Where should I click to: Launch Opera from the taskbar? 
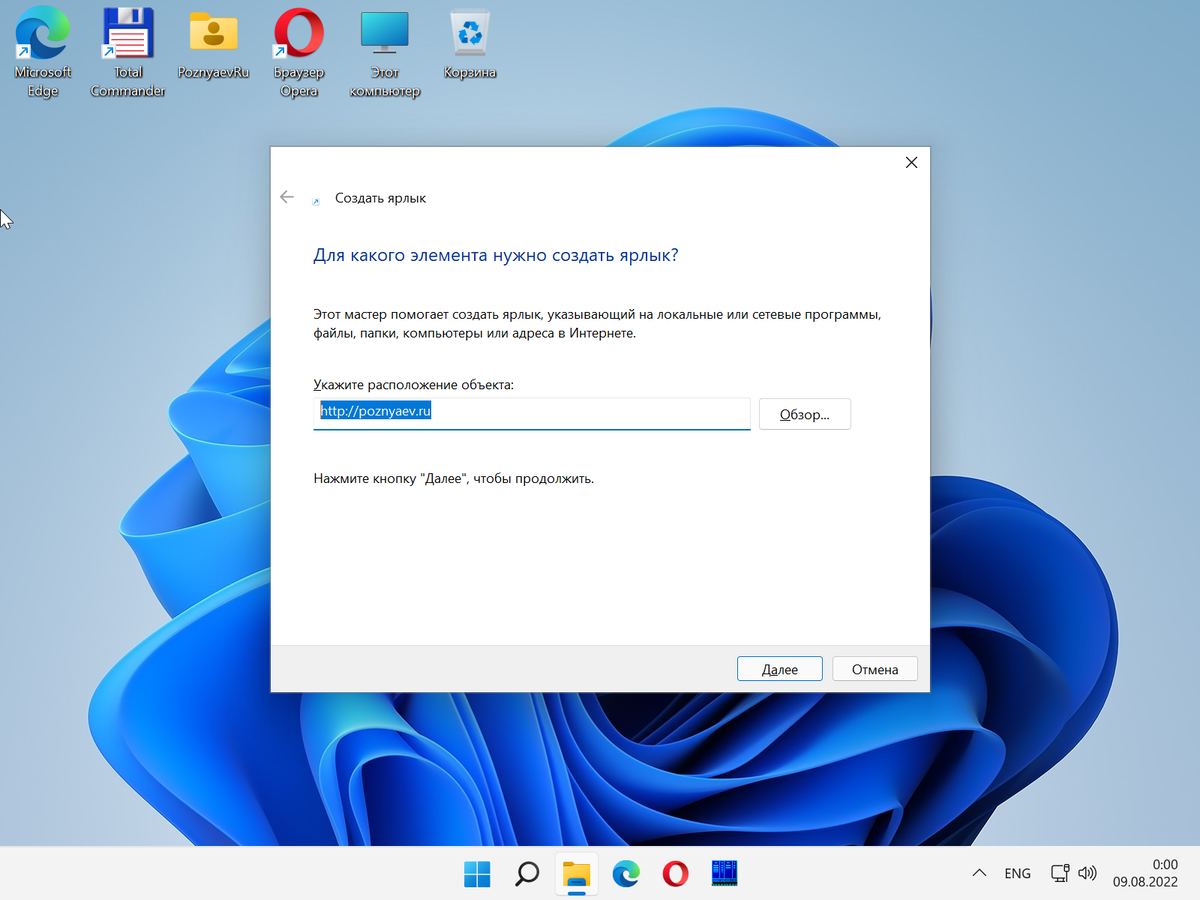click(x=675, y=874)
